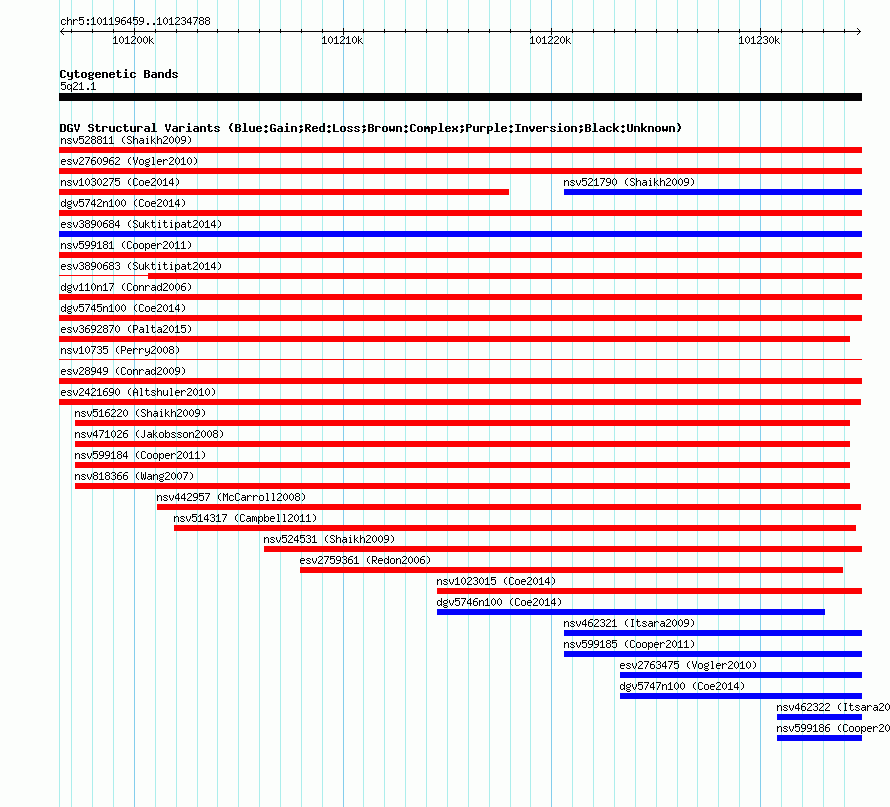The width and height of the screenshot is (890, 807).
Task: Select nsv462322 Itsara label
Action: coord(833,707)
